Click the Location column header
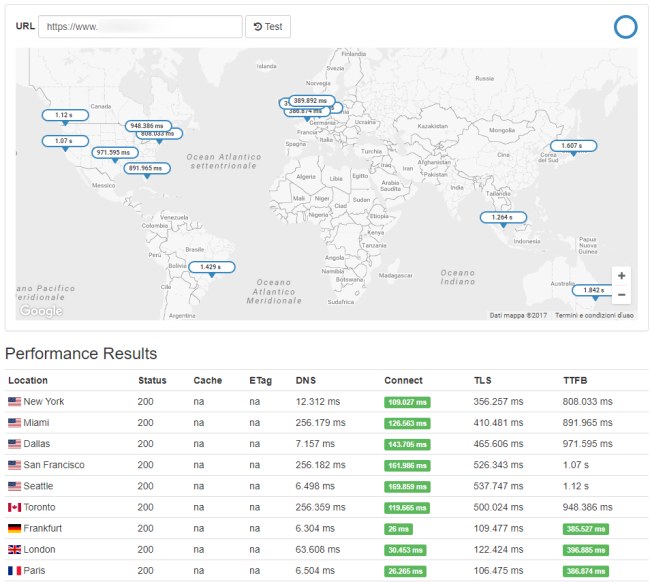Viewport: 650px width, 582px height. pyautogui.click(x=28, y=380)
